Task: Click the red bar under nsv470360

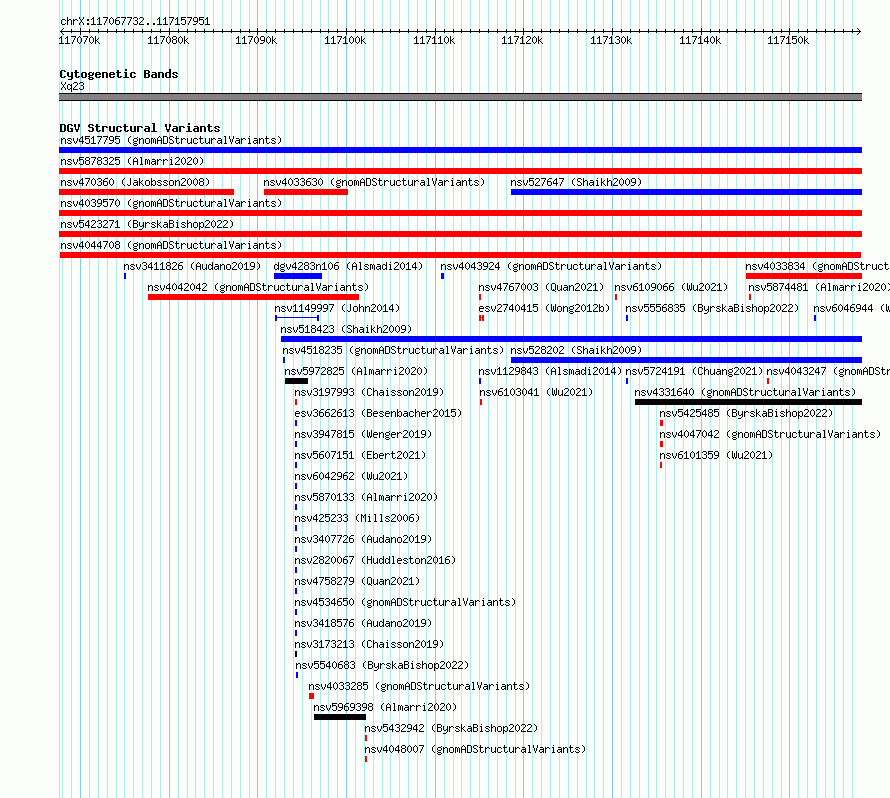Action: tap(146, 192)
